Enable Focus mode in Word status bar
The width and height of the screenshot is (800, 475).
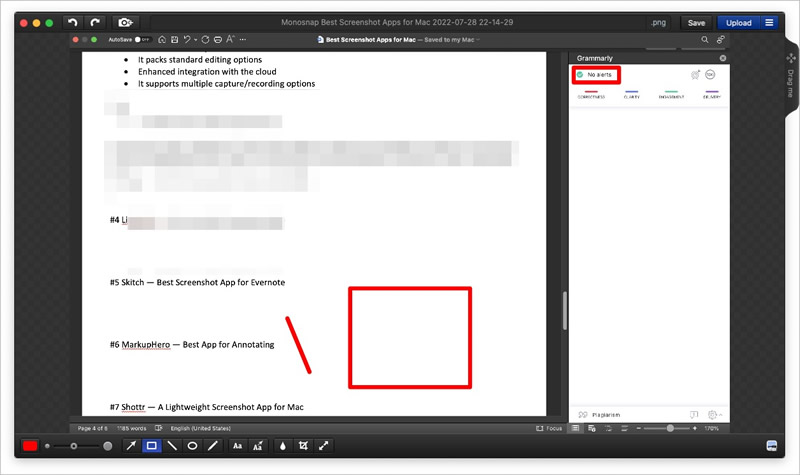(549, 429)
